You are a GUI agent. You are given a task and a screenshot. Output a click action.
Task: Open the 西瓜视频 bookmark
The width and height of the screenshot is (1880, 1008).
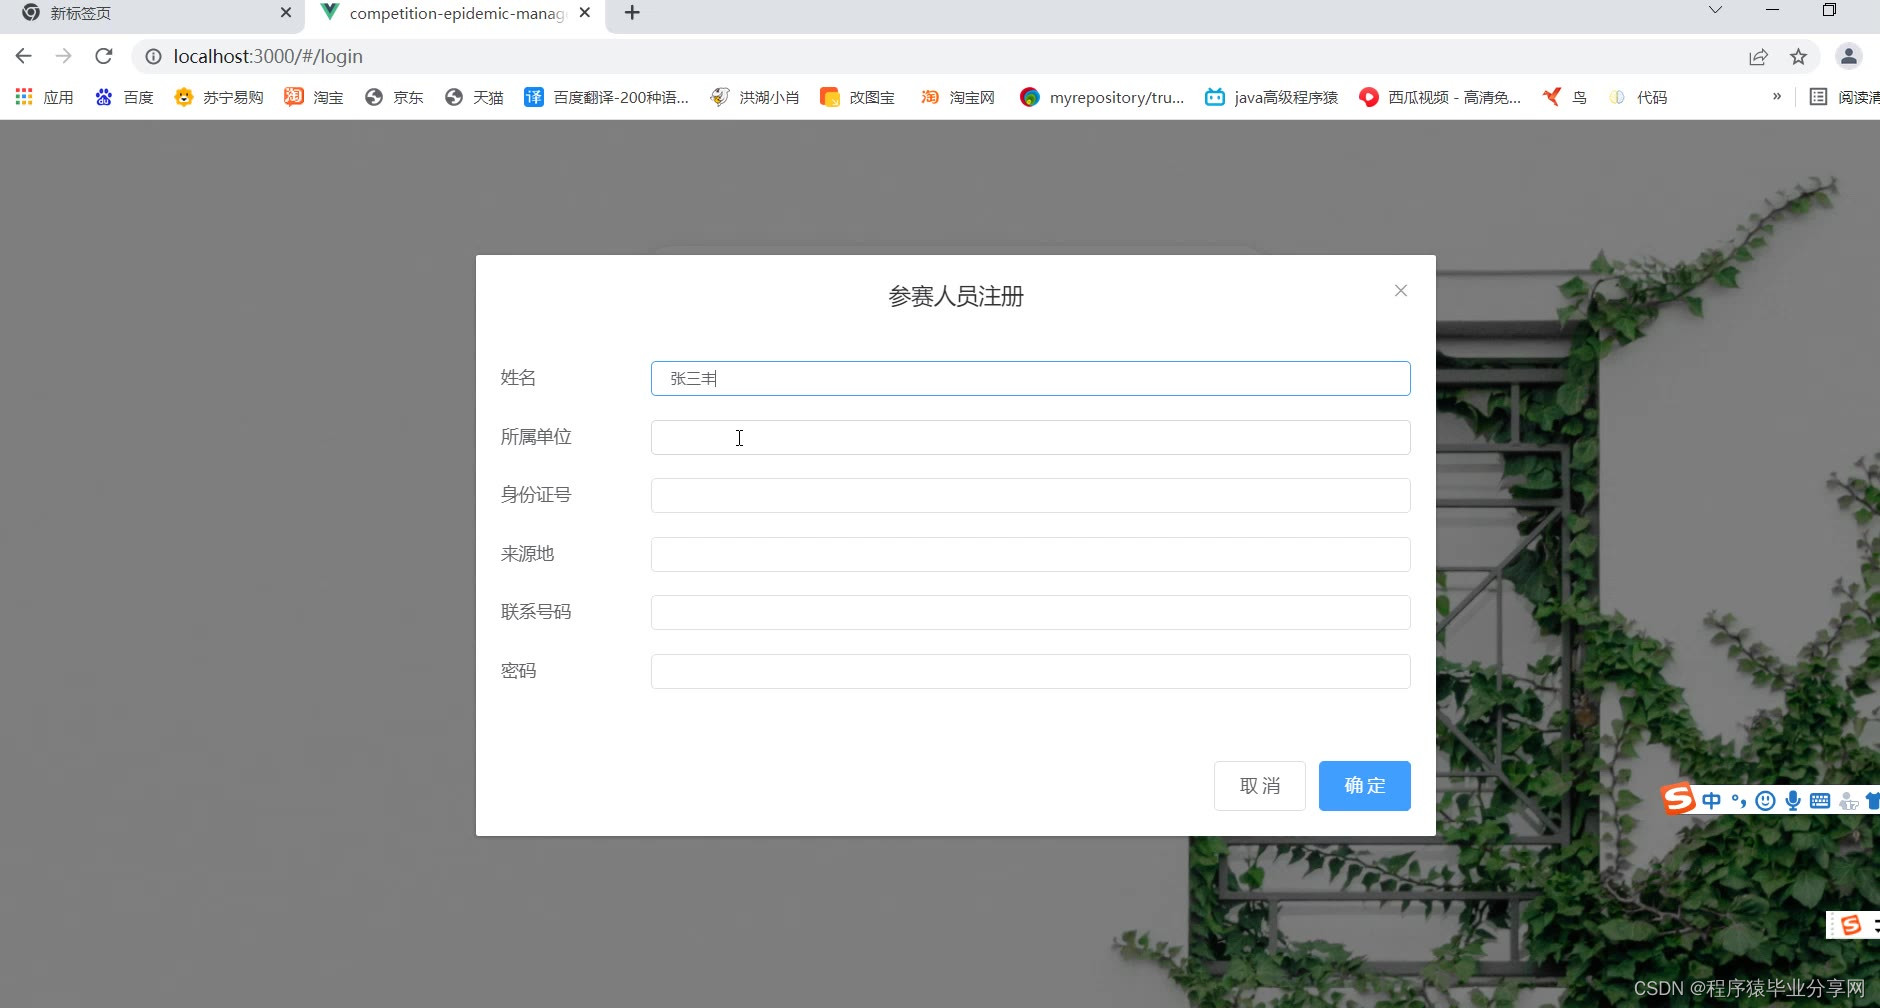tap(1440, 97)
